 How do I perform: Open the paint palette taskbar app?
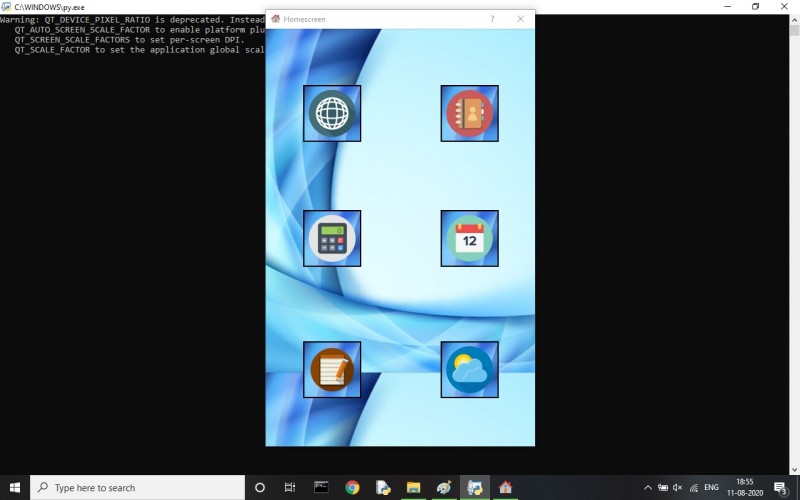(444, 488)
